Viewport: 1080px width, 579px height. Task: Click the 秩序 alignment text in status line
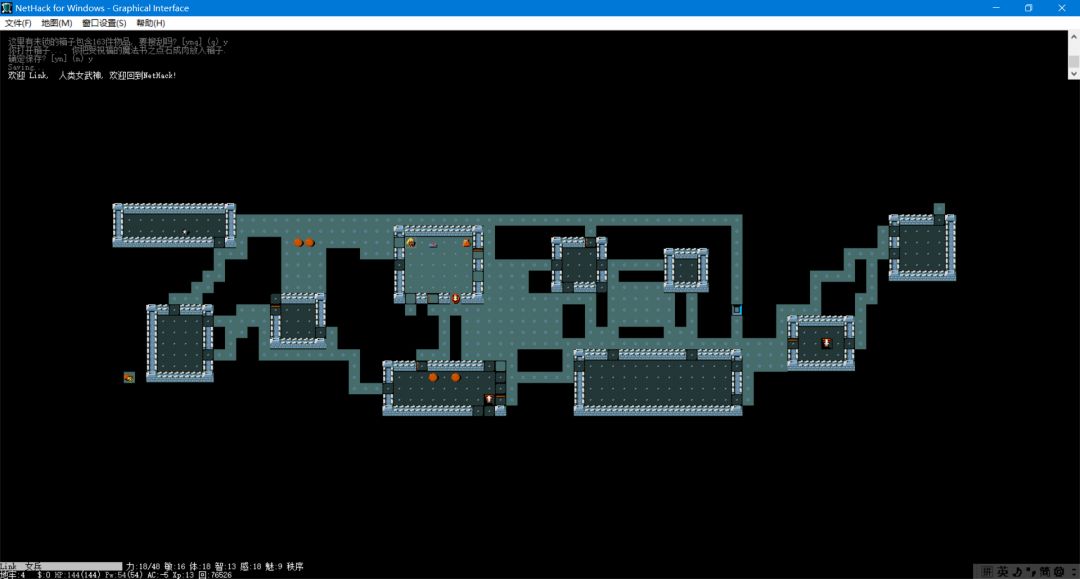[295, 566]
